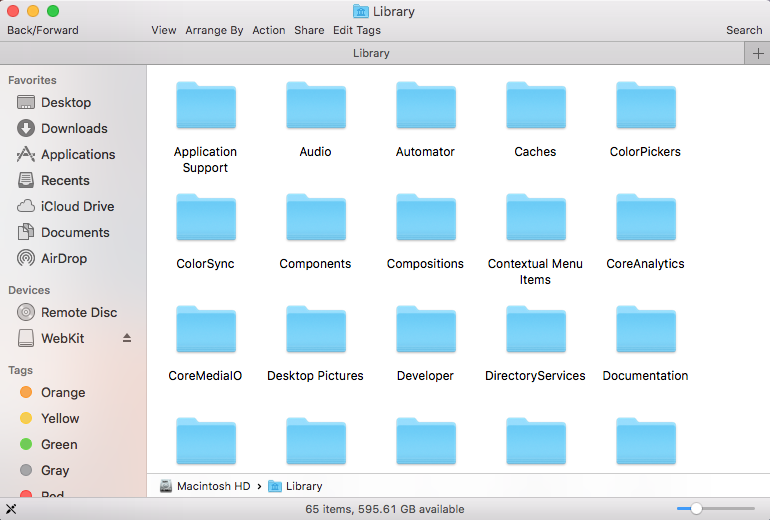Go to Downloads in Favorites
The height and width of the screenshot is (520, 770).
click(x=74, y=128)
